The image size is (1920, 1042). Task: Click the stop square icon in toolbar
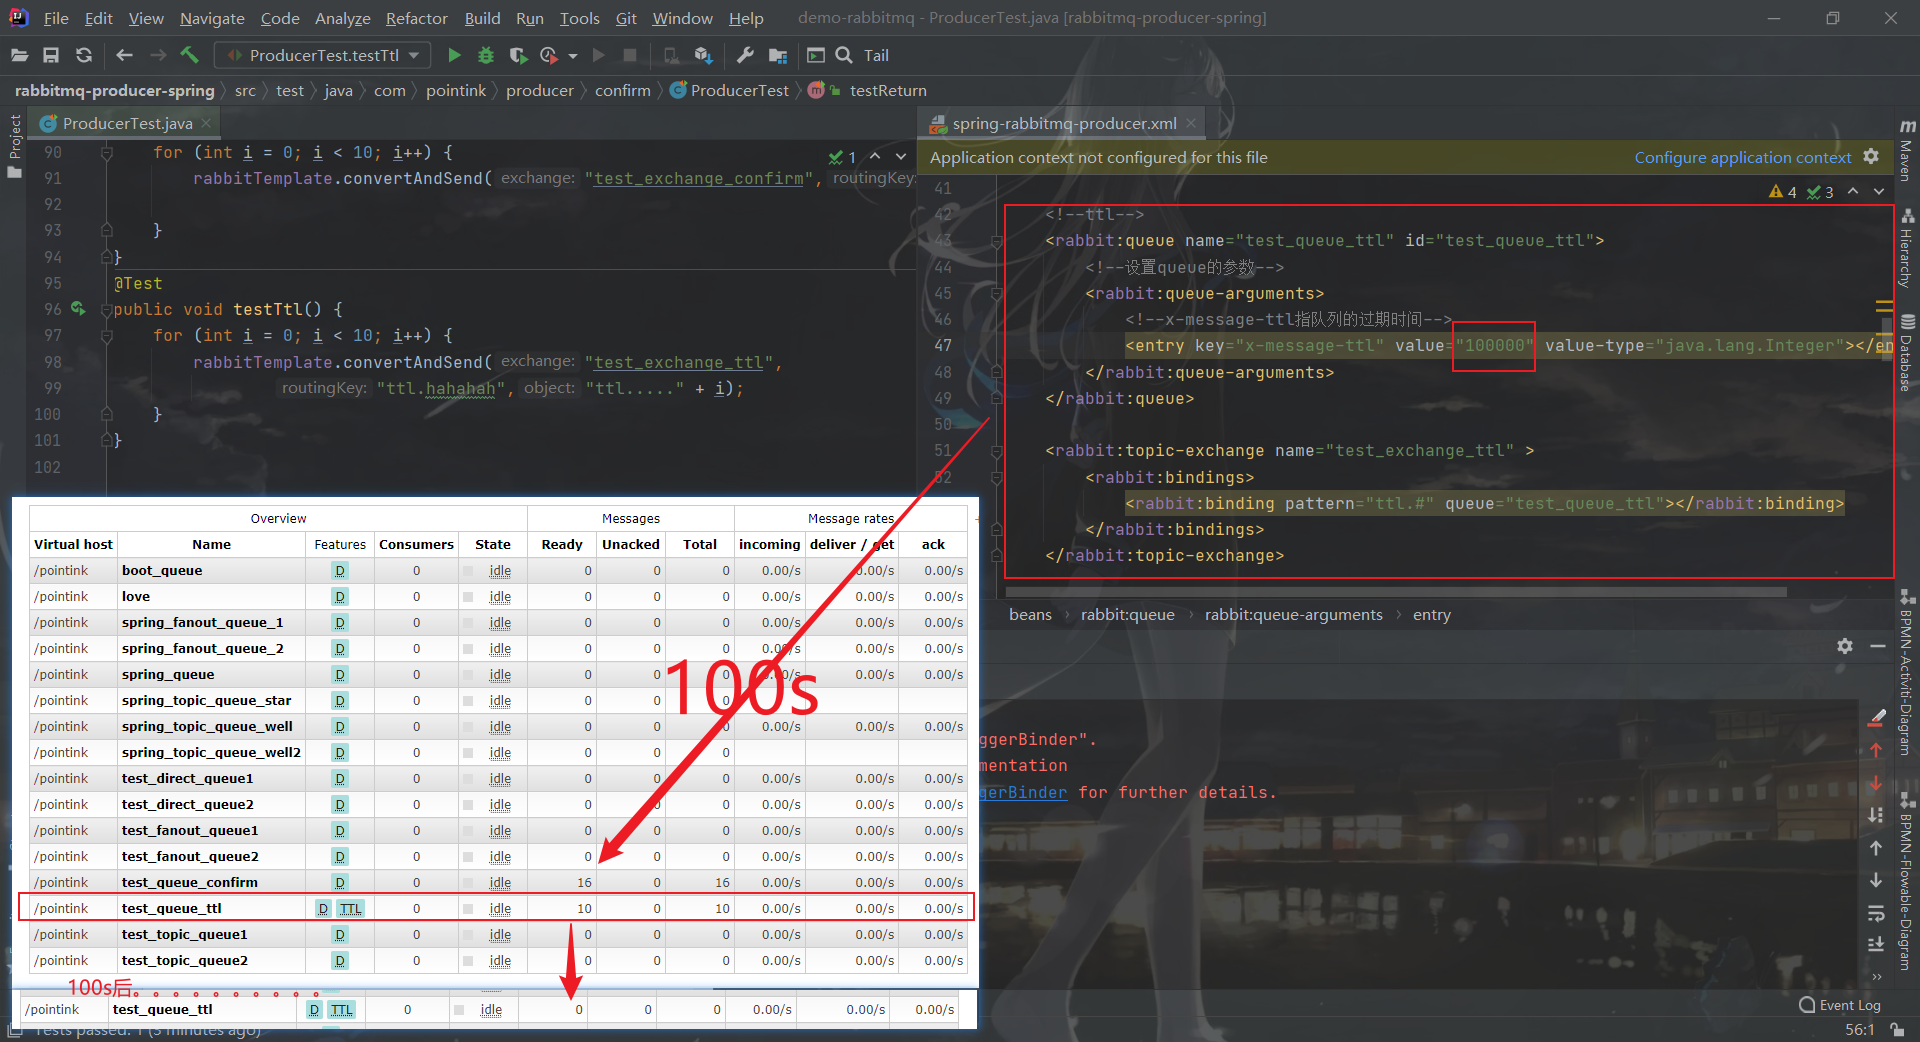(630, 55)
